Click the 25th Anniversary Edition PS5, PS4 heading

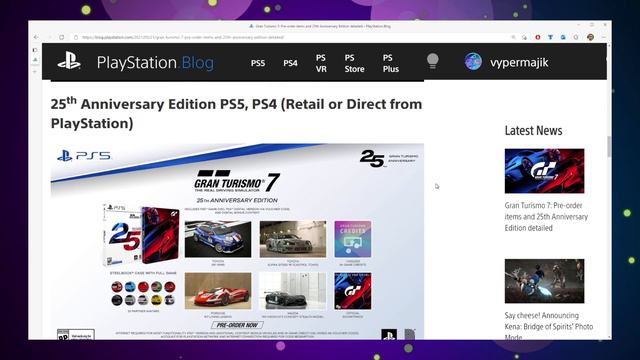(x=236, y=113)
